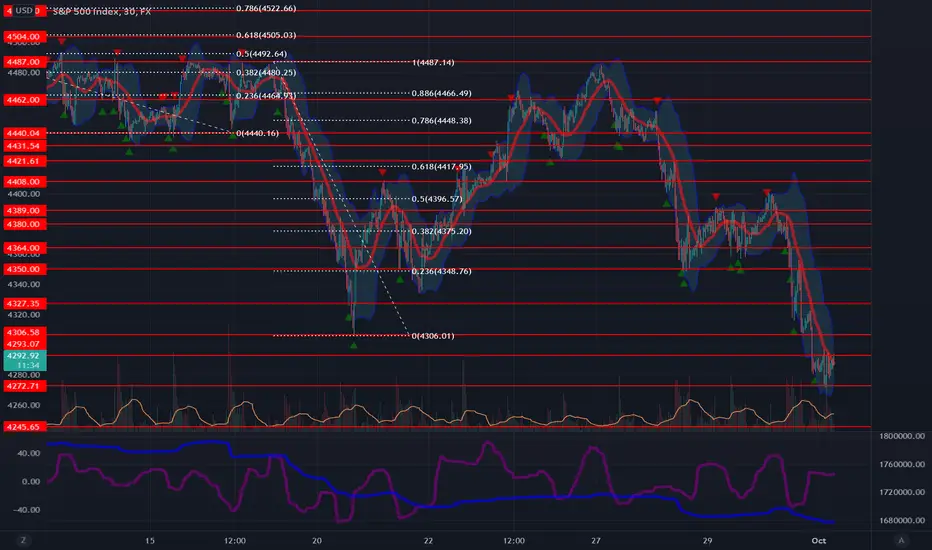Click the 0.618(4417.95) Fibonacci level label
Screen dimensions: 932x550
point(442,166)
